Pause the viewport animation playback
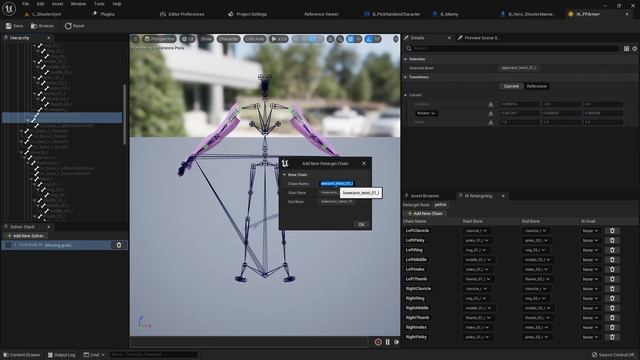Viewport: 640px width, 360px height. [387, 342]
